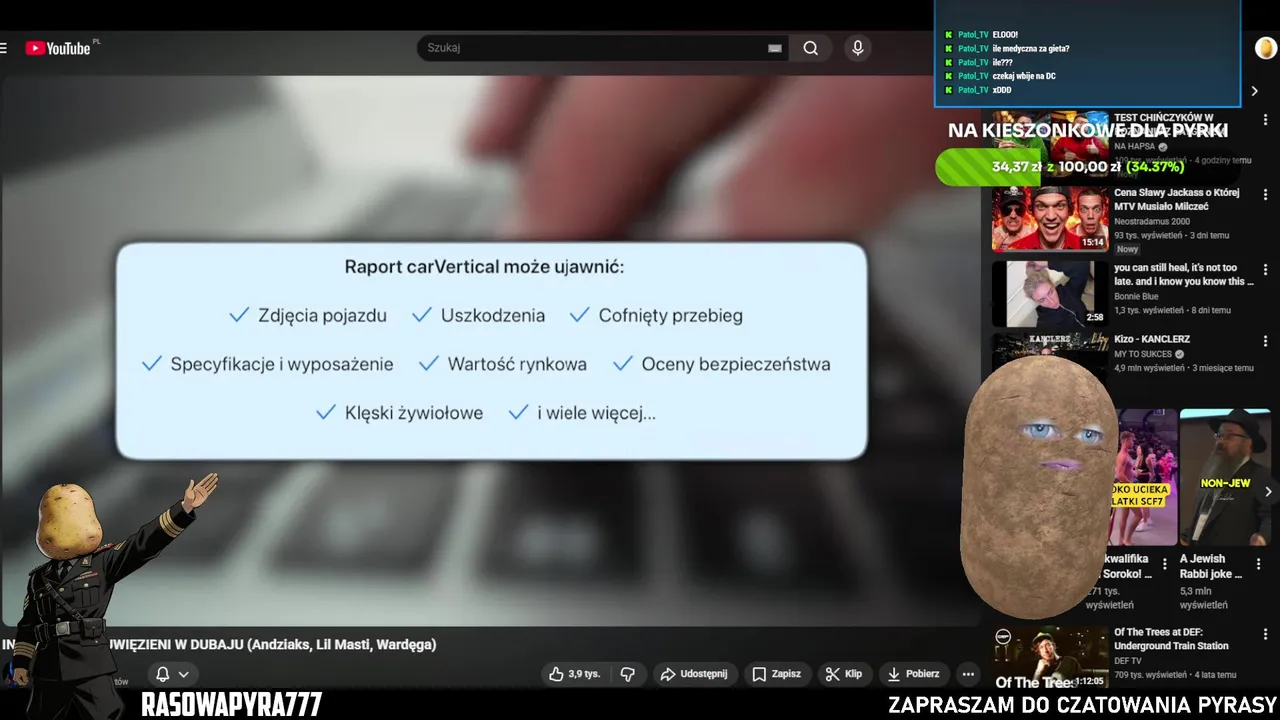
Task: Open 'Of The Trees at DEF: Underground Train Station' title
Action: point(1172,639)
